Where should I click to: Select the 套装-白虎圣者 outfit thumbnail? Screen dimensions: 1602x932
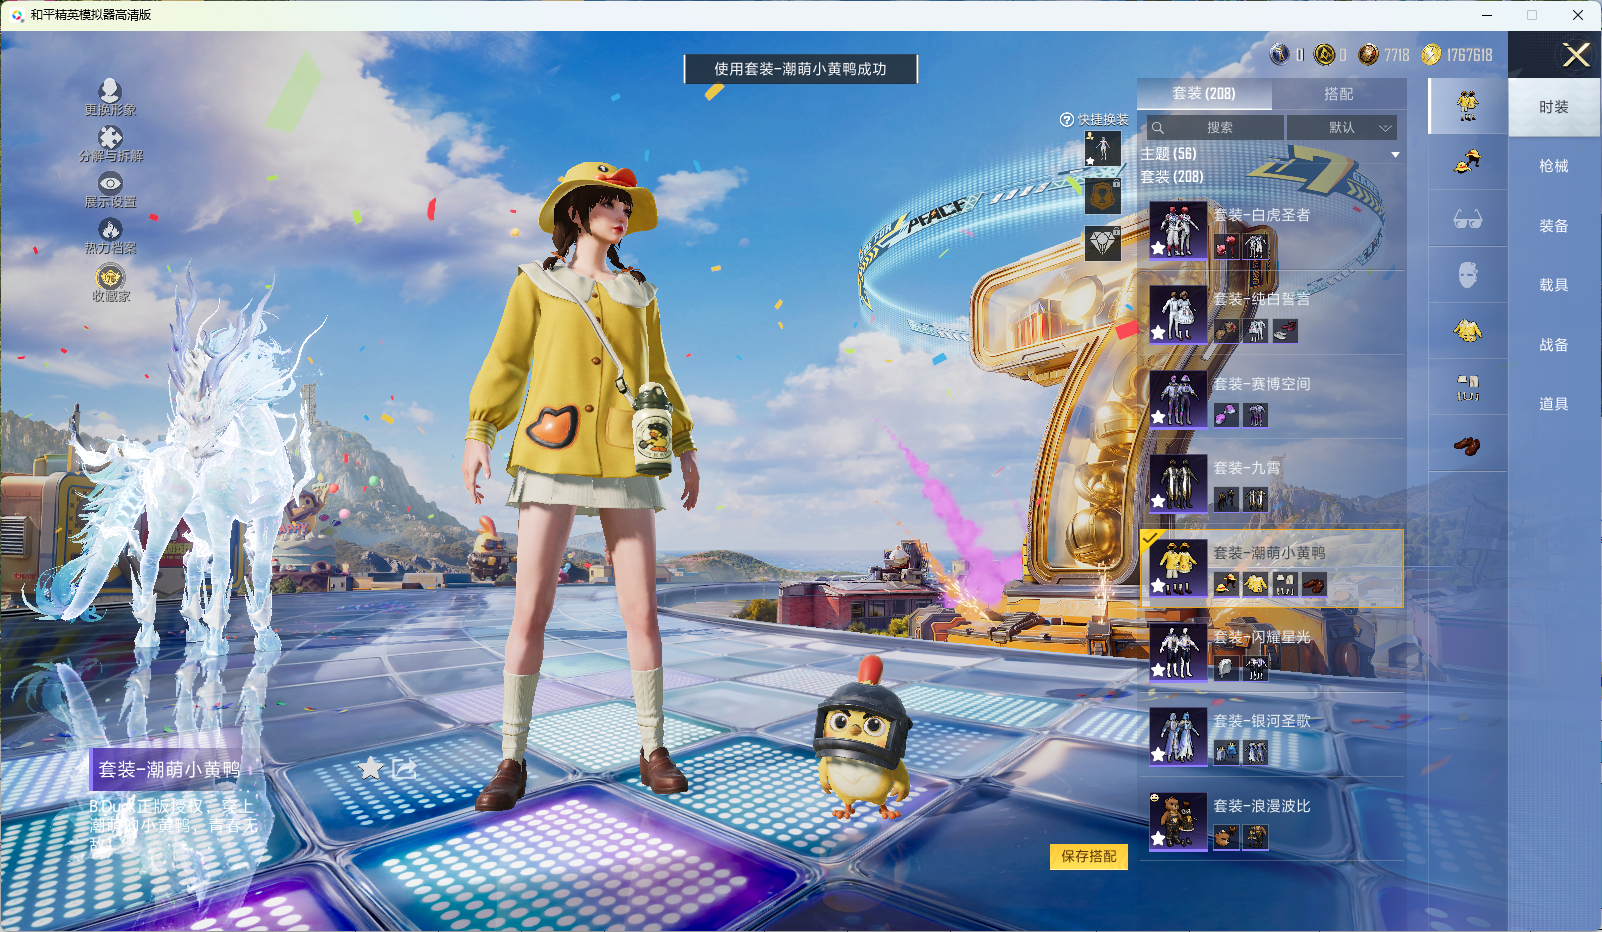(x=1178, y=230)
